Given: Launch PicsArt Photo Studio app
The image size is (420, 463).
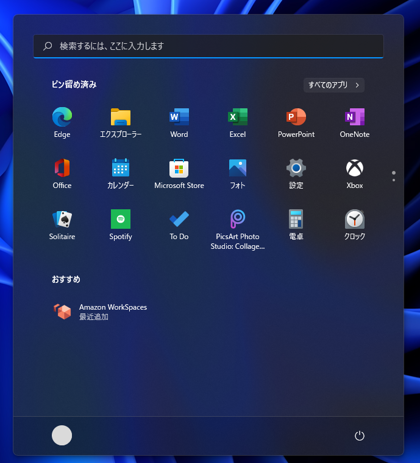Looking at the screenshot, I should pyautogui.click(x=238, y=229).
